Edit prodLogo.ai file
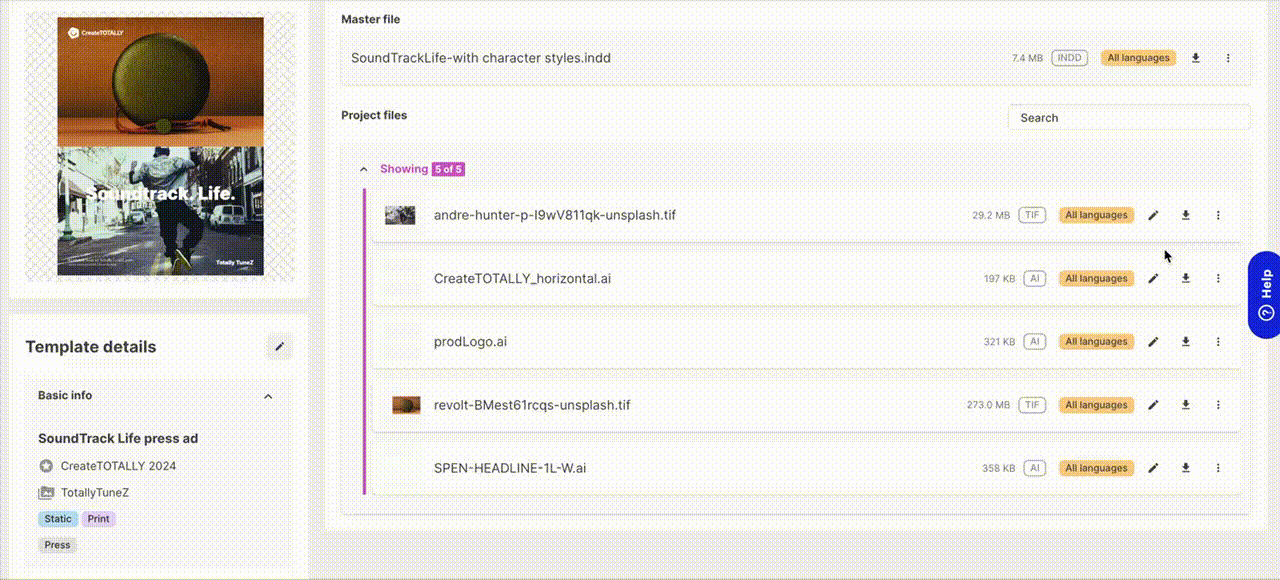 1153,341
